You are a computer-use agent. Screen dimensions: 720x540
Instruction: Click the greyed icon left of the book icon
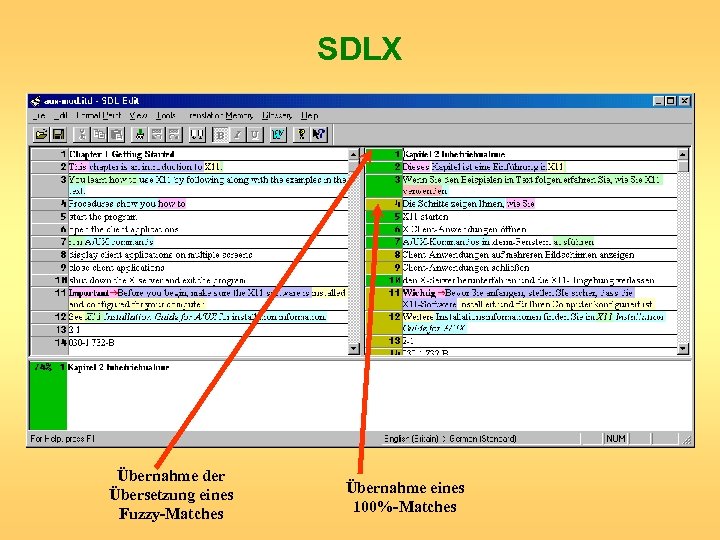[174, 134]
